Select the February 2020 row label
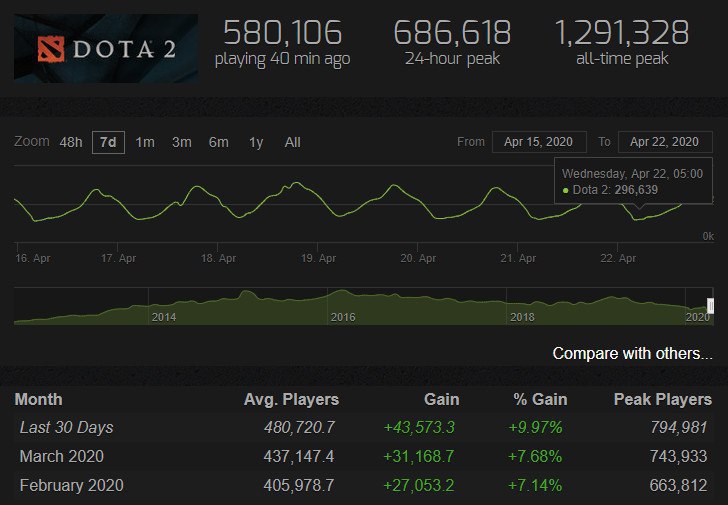The width and height of the screenshot is (728, 505). click(72, 486)
